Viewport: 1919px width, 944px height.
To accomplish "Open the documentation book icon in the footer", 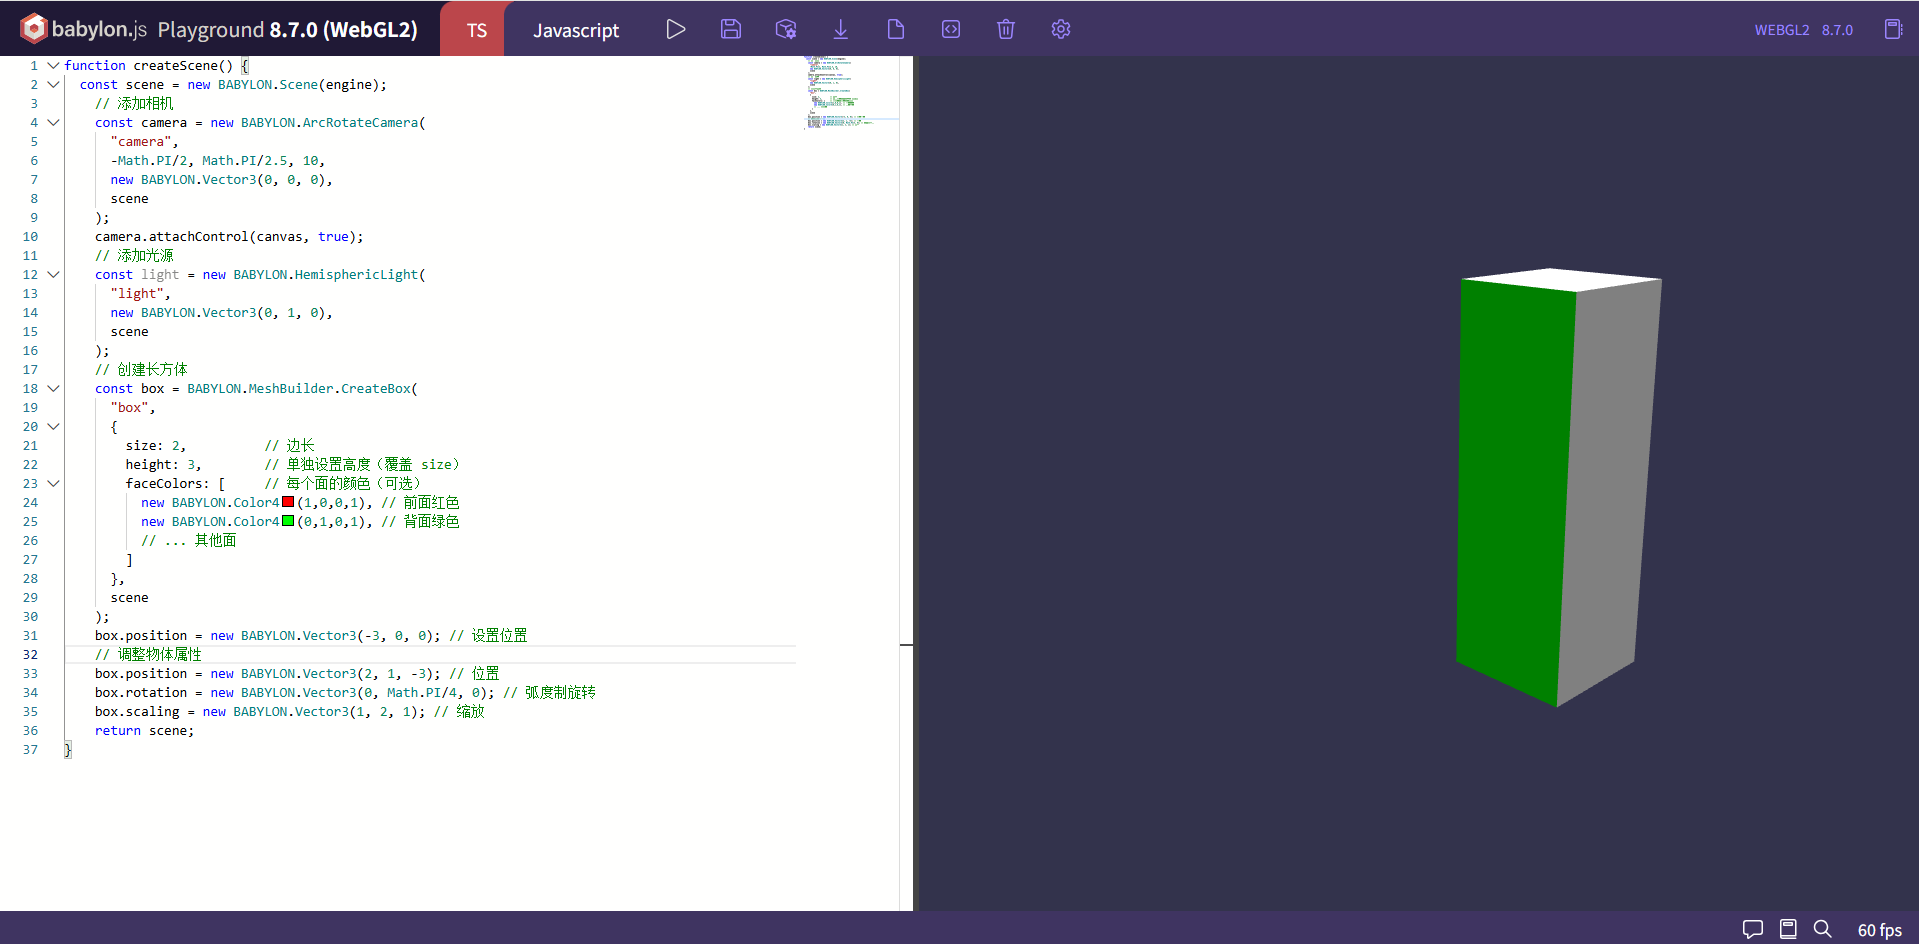I will [1788, 929].
